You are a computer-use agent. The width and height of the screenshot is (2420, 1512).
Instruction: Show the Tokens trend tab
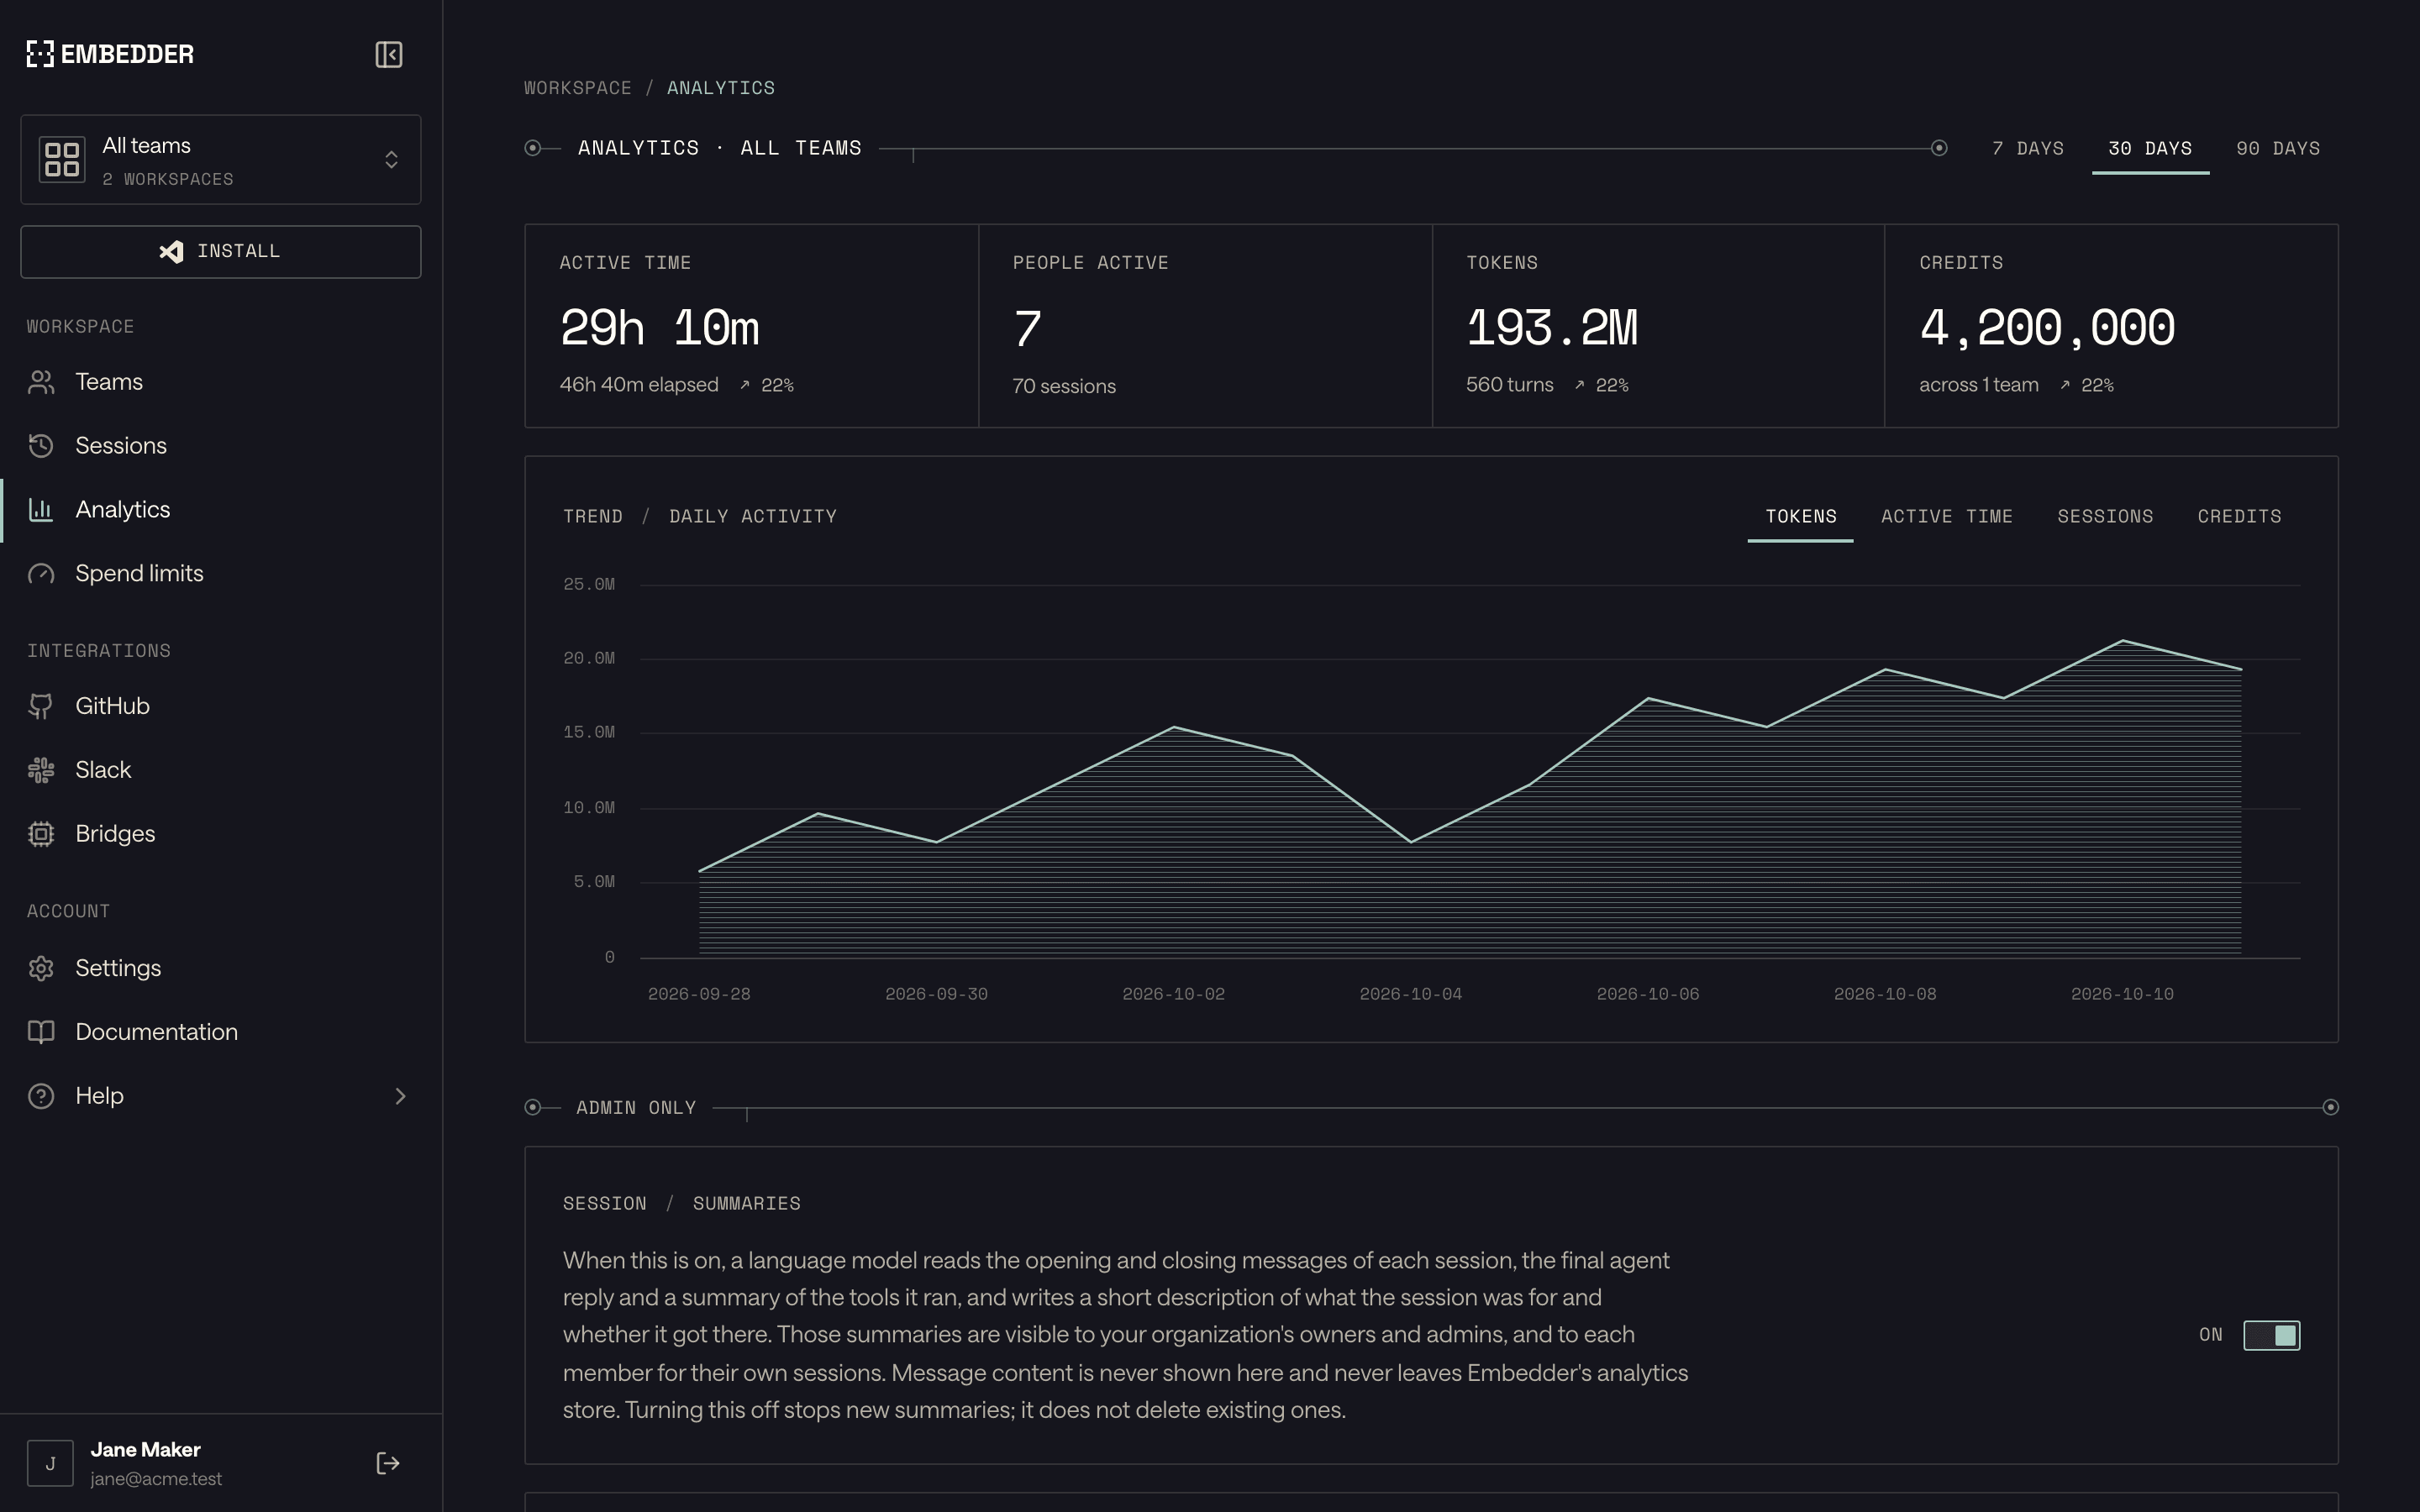1800,517
